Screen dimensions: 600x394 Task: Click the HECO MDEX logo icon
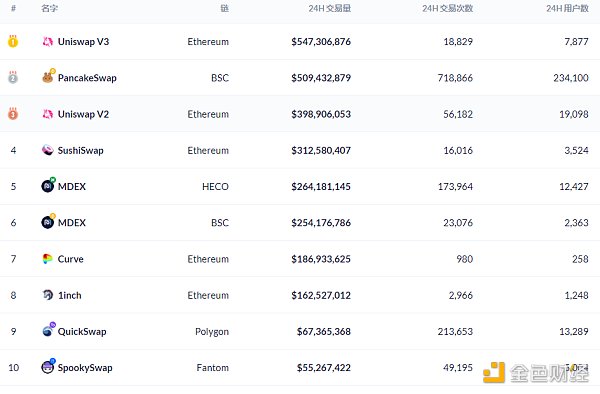click(x=48, y=186)
